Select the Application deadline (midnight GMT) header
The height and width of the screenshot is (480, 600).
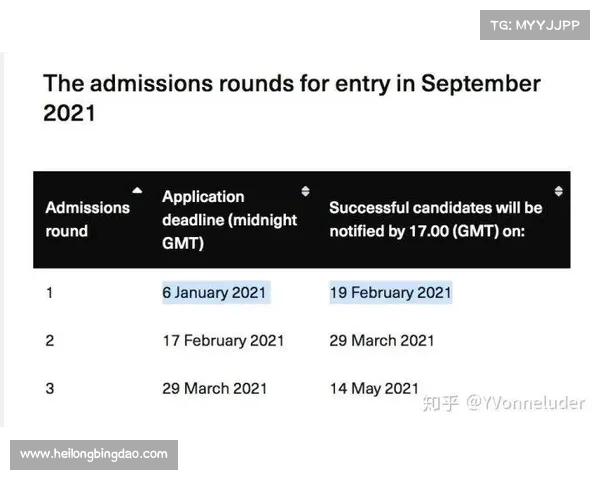point(229,219)
